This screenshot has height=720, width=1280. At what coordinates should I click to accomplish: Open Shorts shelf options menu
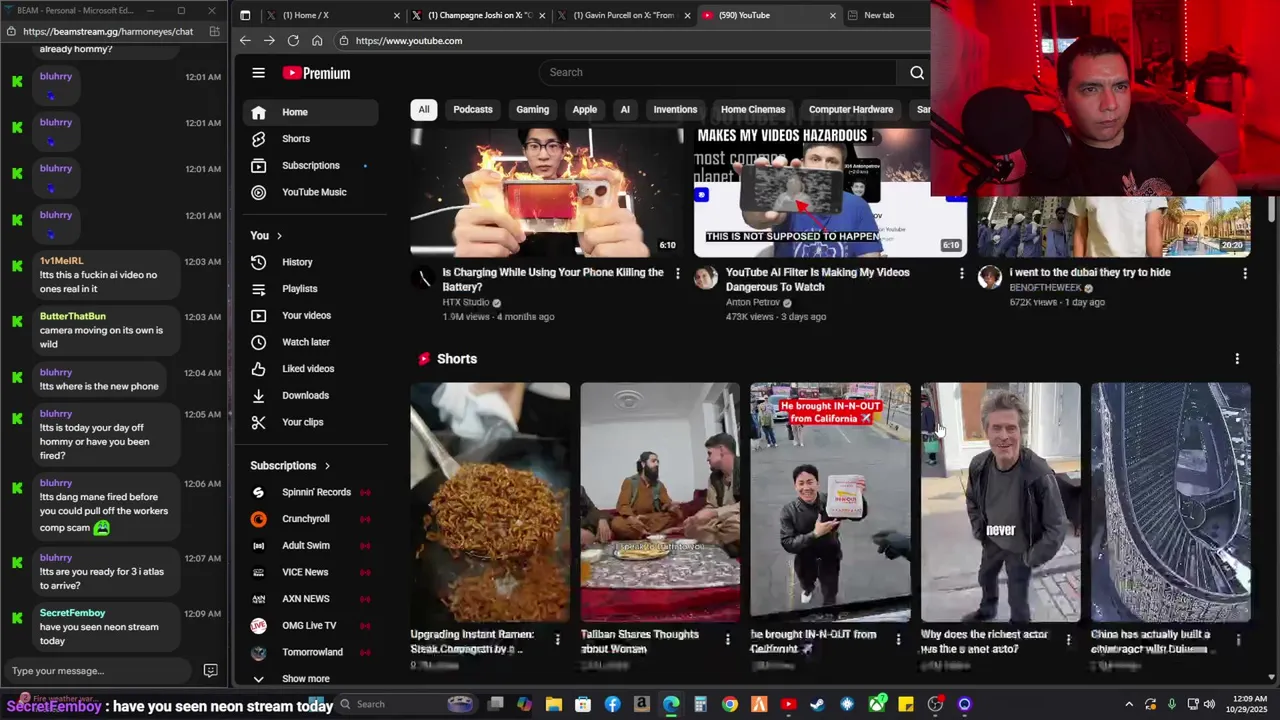point(1237,359)
